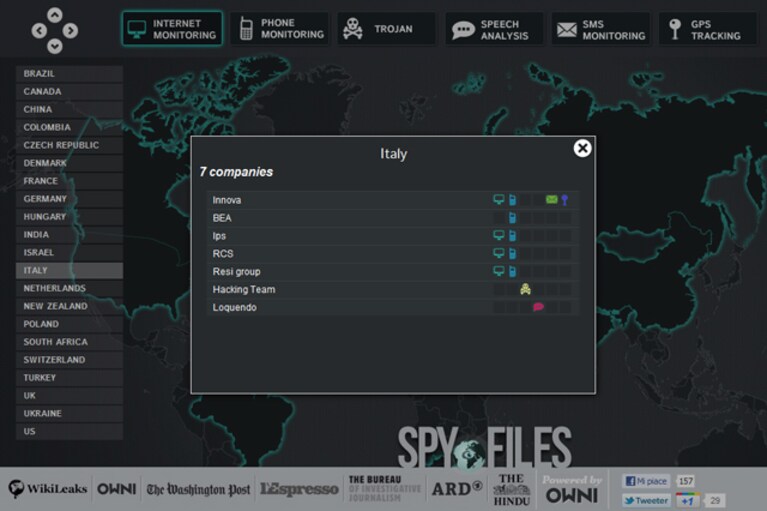767x511 pixels.
Task: Pan the map down with the arrow
Action: pyautogui.click(x=55, y=46)
